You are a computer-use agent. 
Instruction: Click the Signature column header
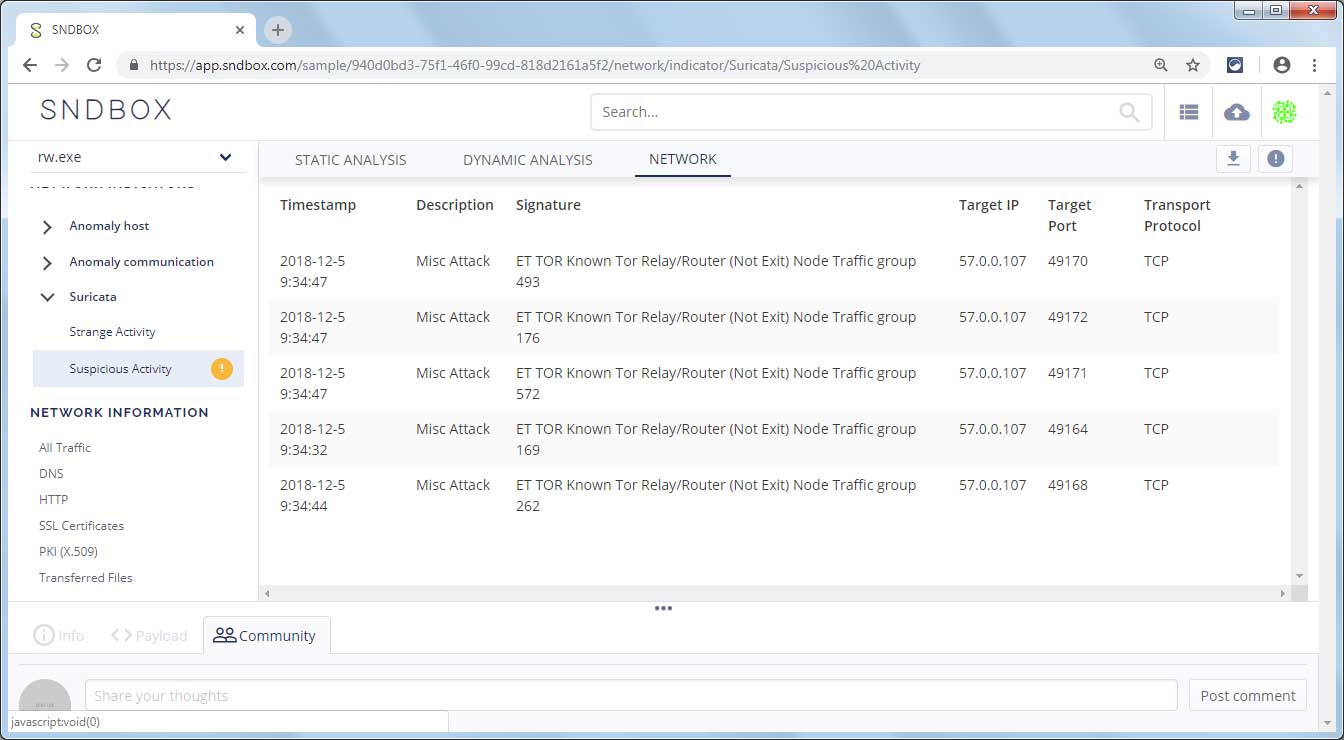pyautogui.click(x=548, y=205)
